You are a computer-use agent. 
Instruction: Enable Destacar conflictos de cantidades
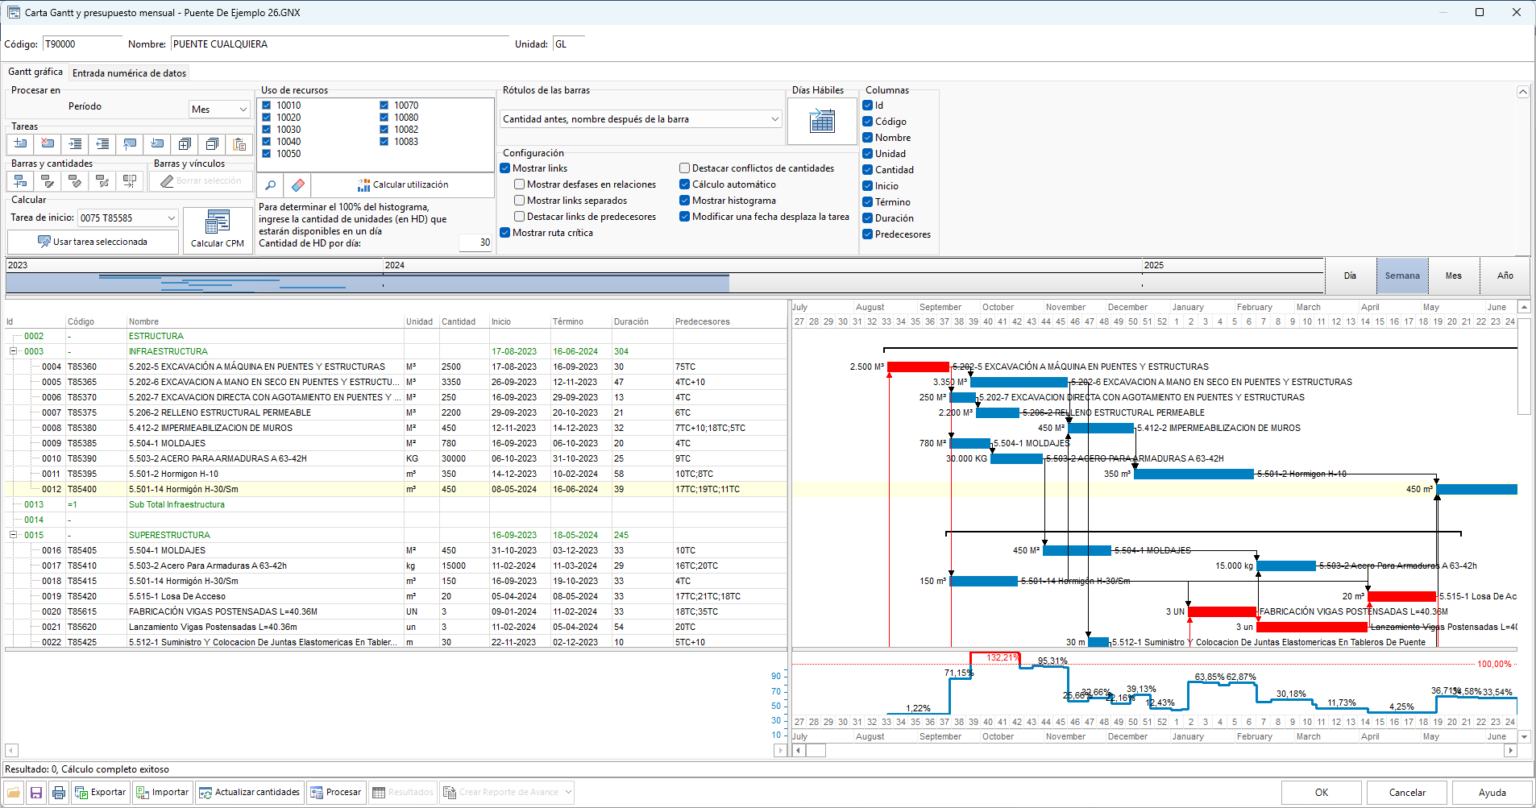[685, 169]
